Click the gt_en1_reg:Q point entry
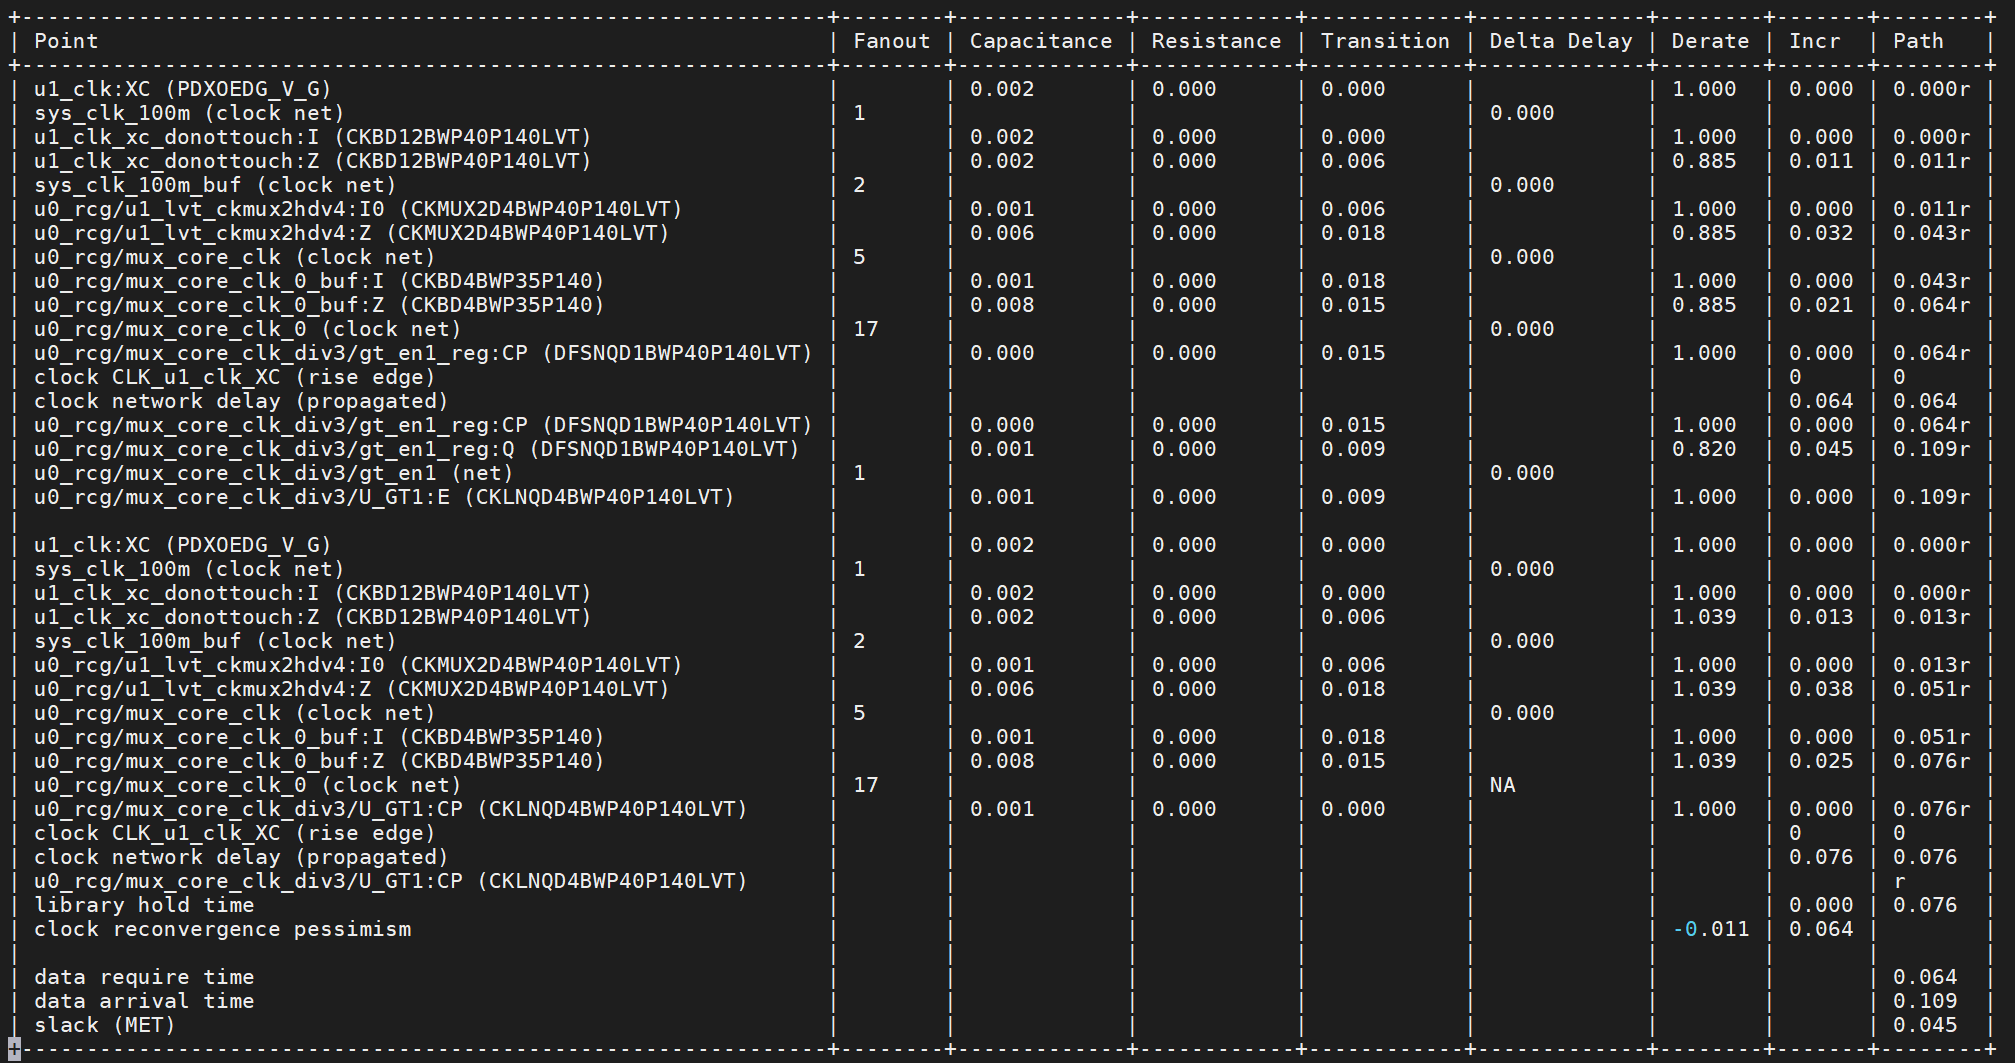 [417, 449]
